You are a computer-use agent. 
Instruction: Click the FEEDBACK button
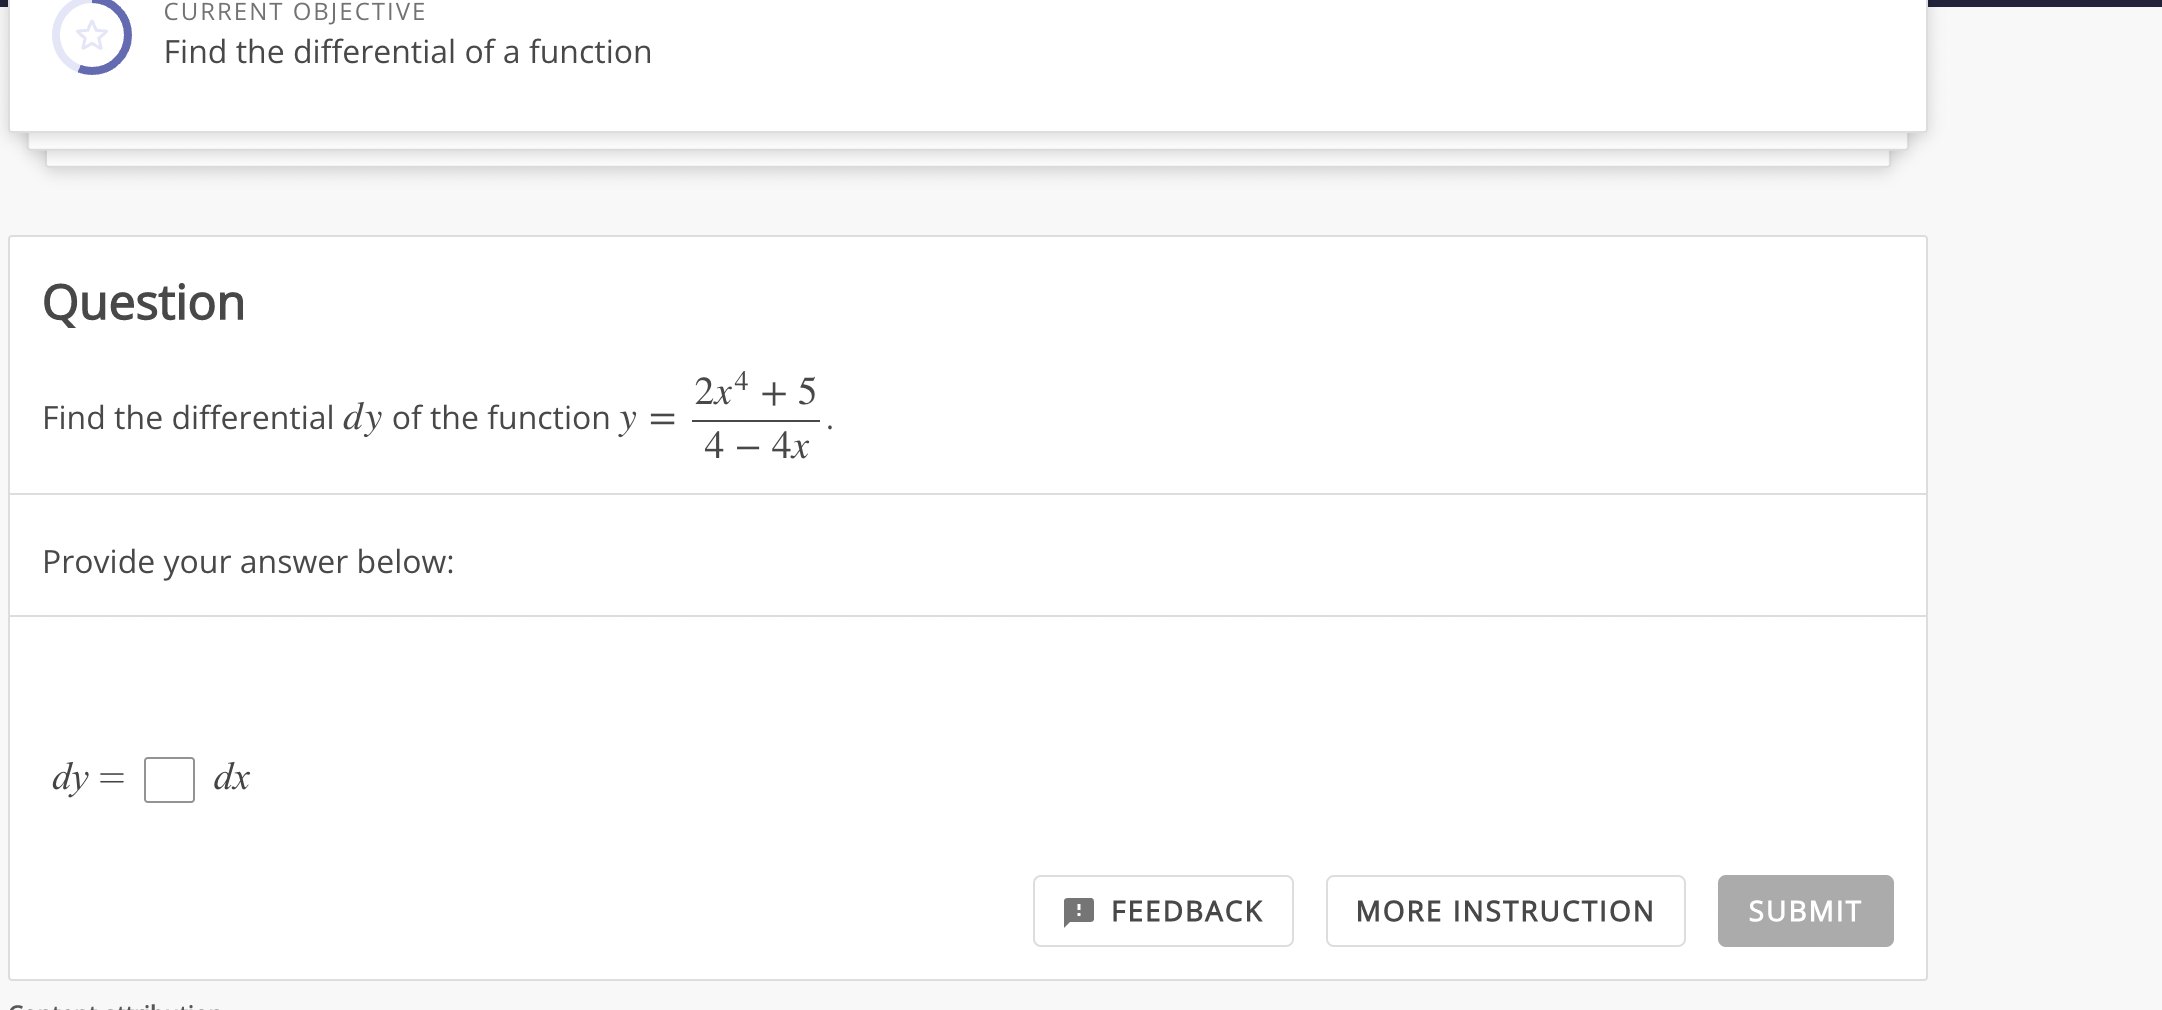[1163, 911]
